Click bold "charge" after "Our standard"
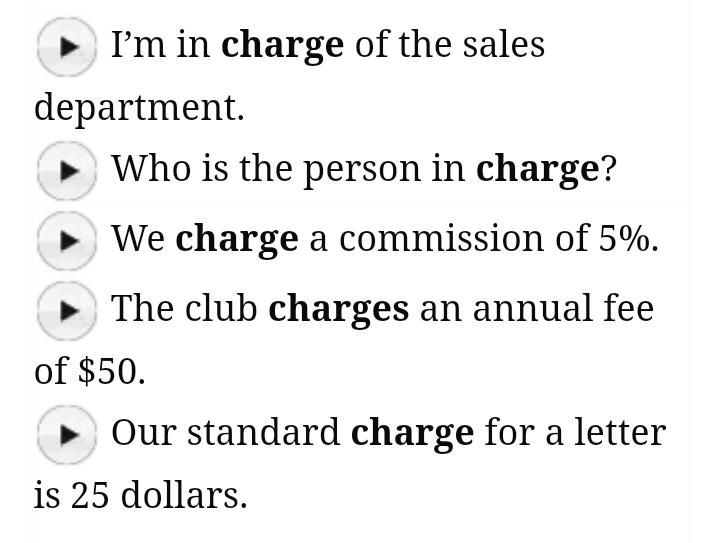This screenshot has width=720, height=543. point(412,434)
